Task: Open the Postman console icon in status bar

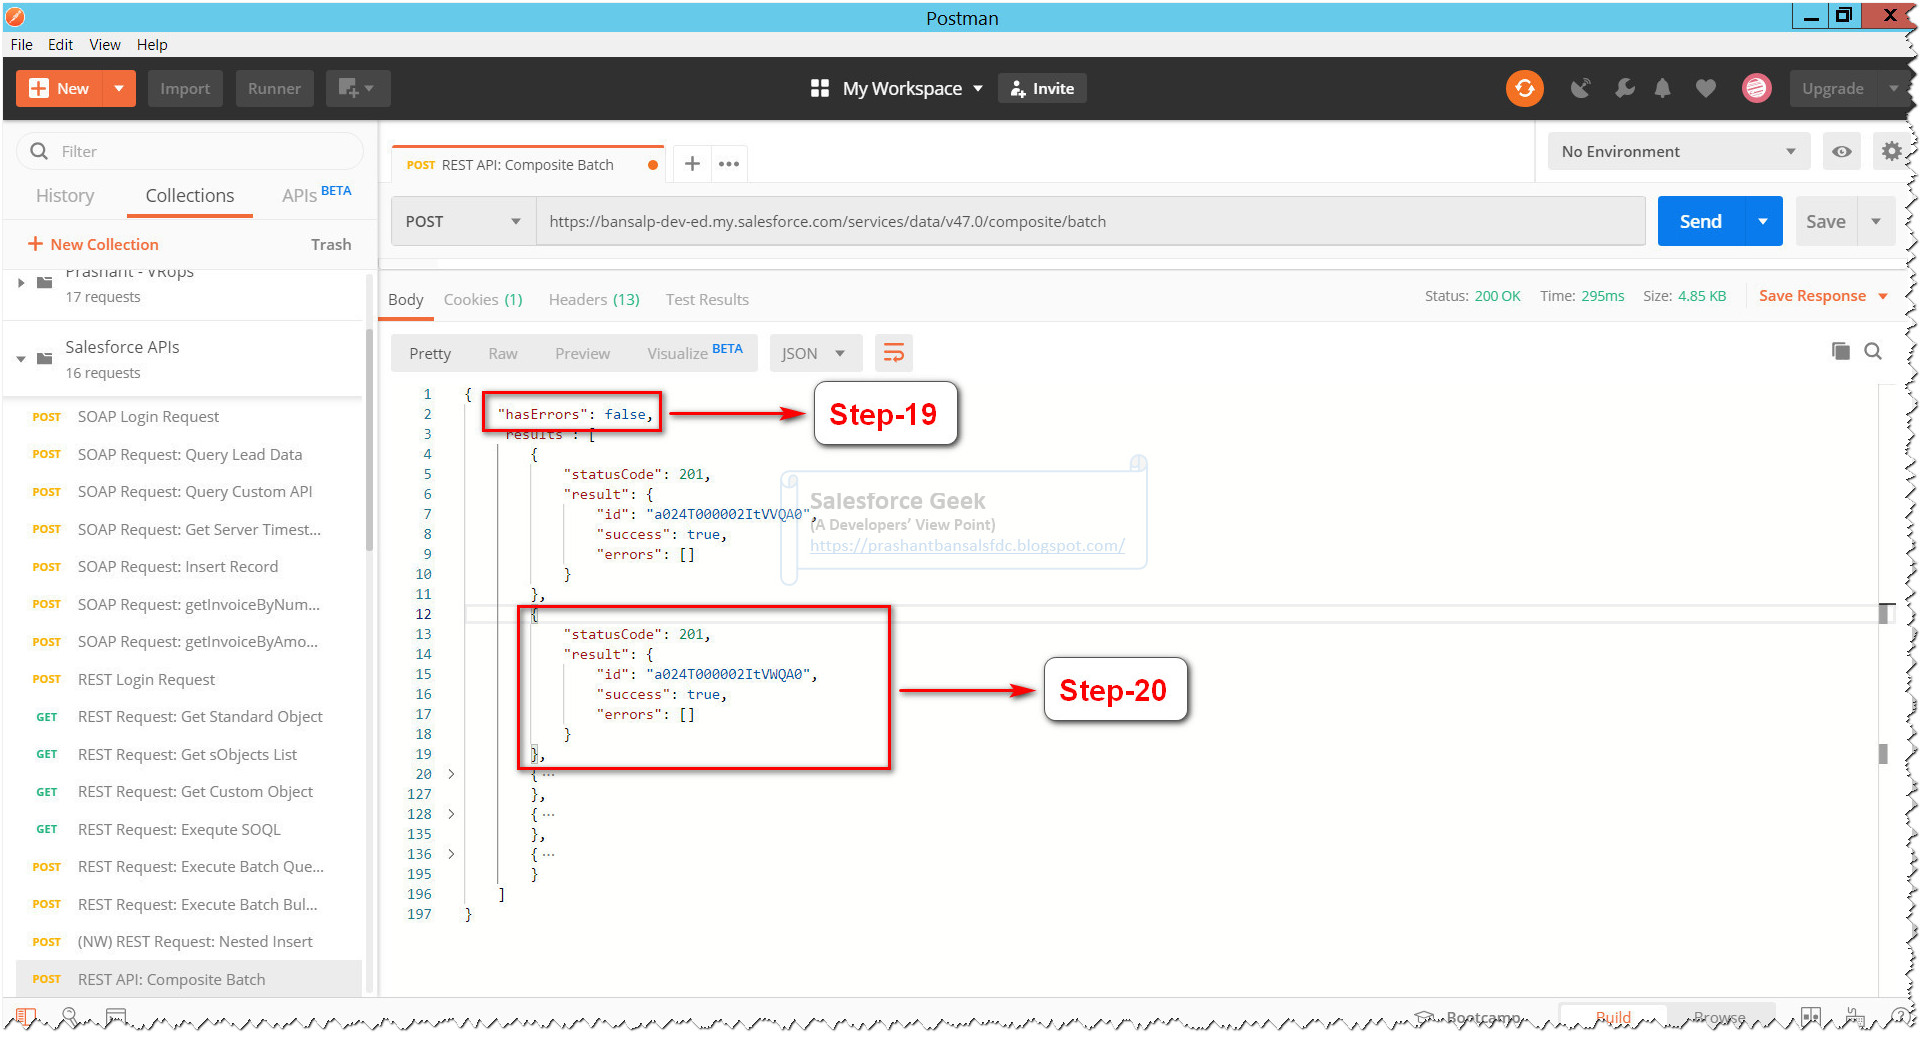Action: click(116, 1016)
